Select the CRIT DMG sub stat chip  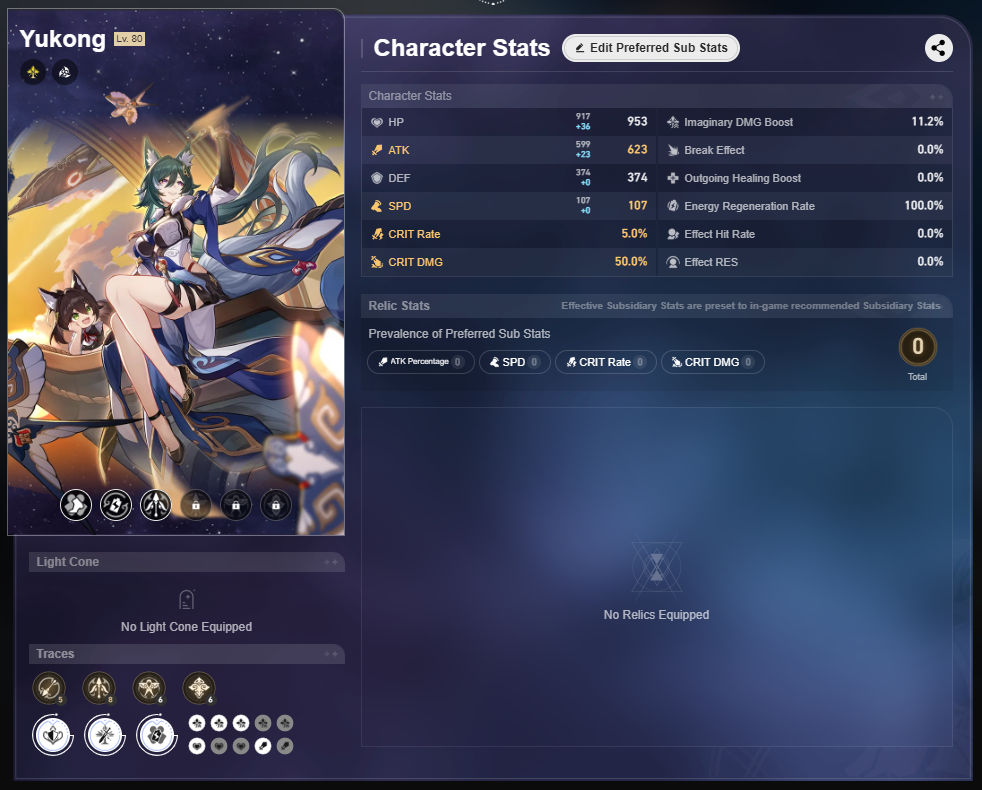[x=713, y=361]
